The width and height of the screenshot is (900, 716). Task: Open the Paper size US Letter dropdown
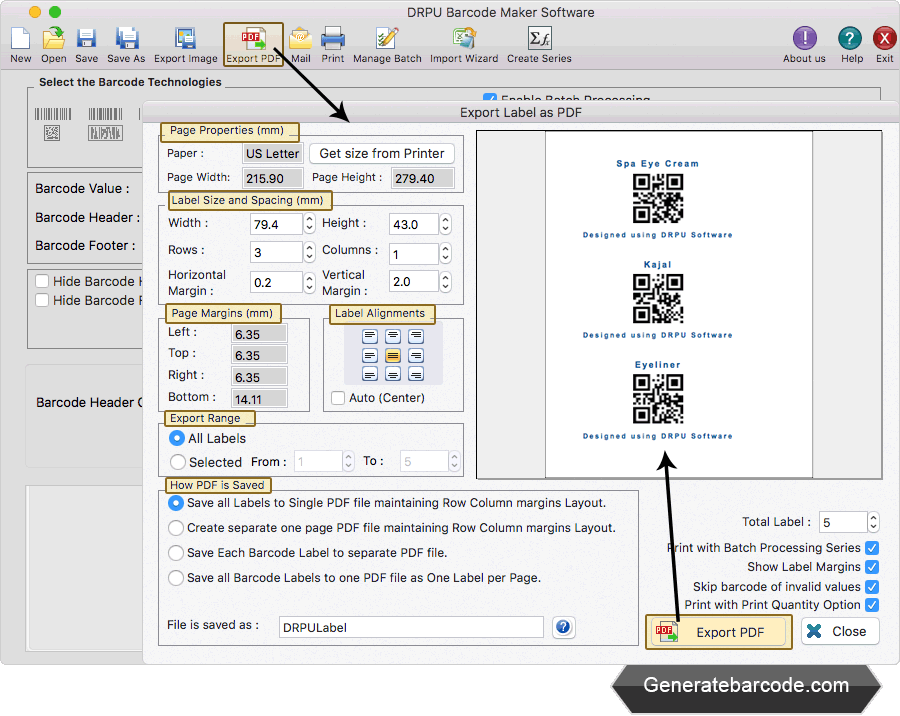point(273,153)
